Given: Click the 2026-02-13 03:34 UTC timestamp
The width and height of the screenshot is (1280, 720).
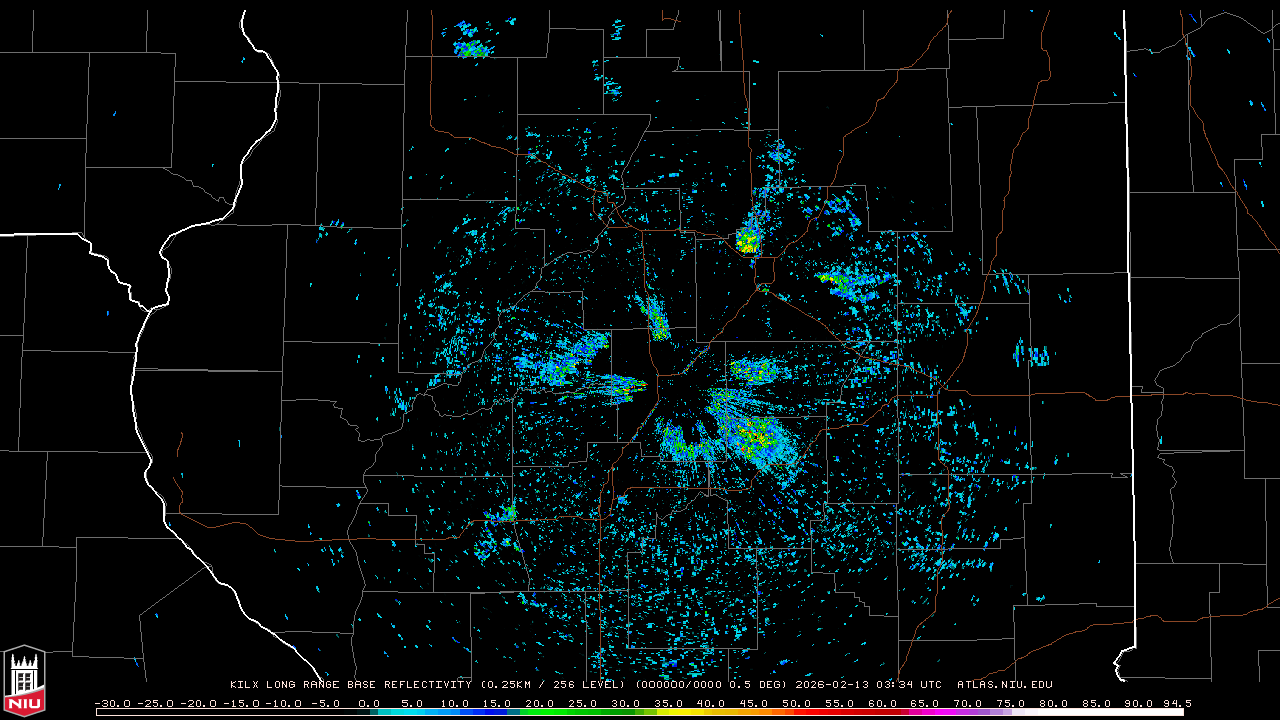Looking at the screenshot, I should tap(868, 685).
